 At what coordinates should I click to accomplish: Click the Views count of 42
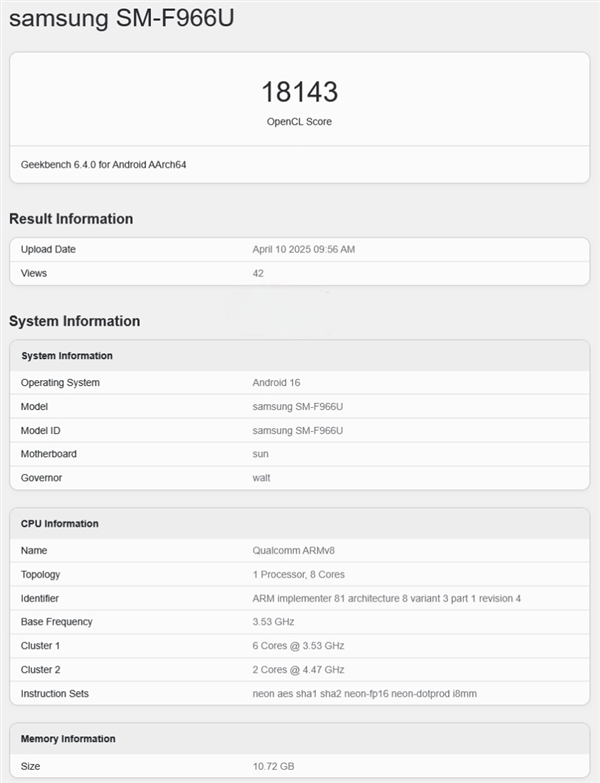258,273
